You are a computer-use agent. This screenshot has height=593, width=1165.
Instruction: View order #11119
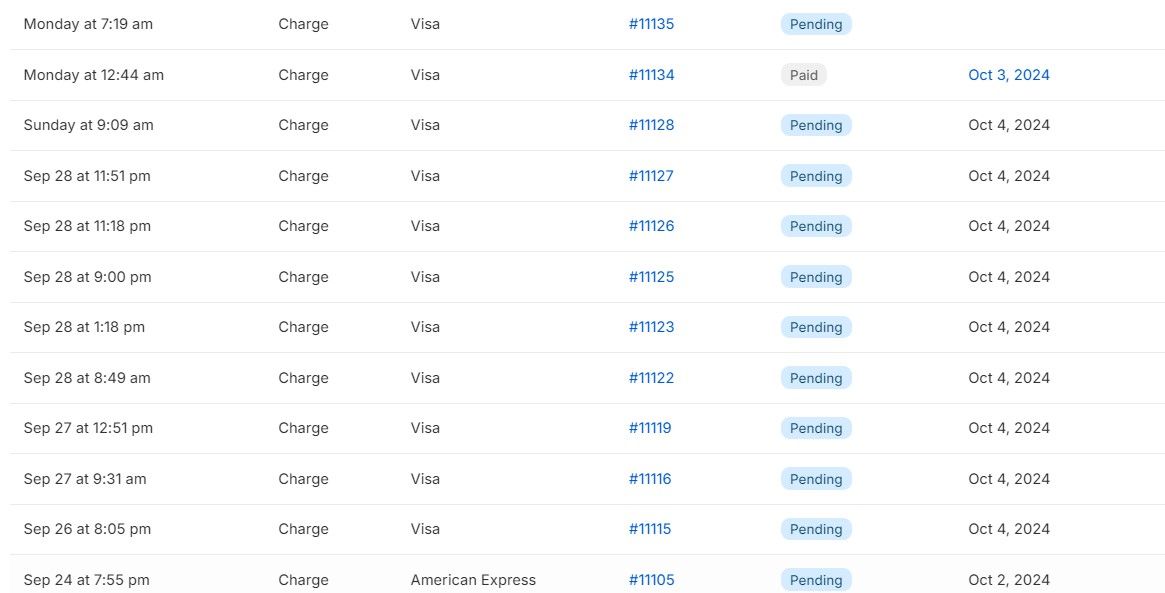(x=650, y=428)
